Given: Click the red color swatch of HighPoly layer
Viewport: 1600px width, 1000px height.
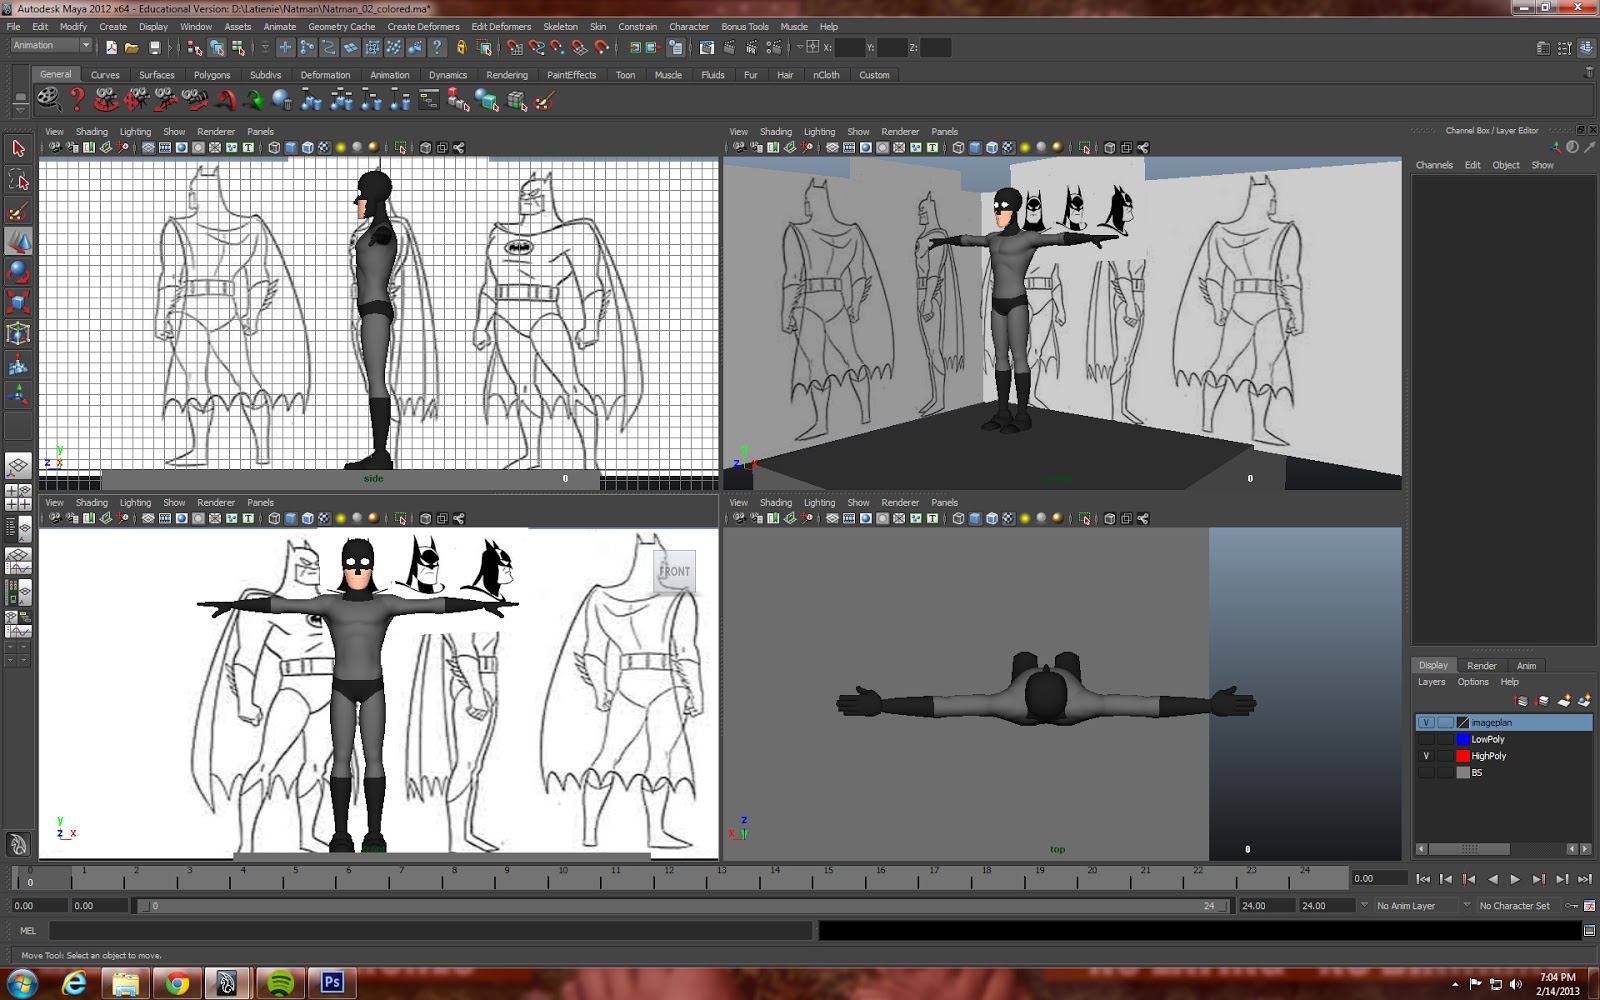Looking at the screenshot, I should pos(1463,757).
